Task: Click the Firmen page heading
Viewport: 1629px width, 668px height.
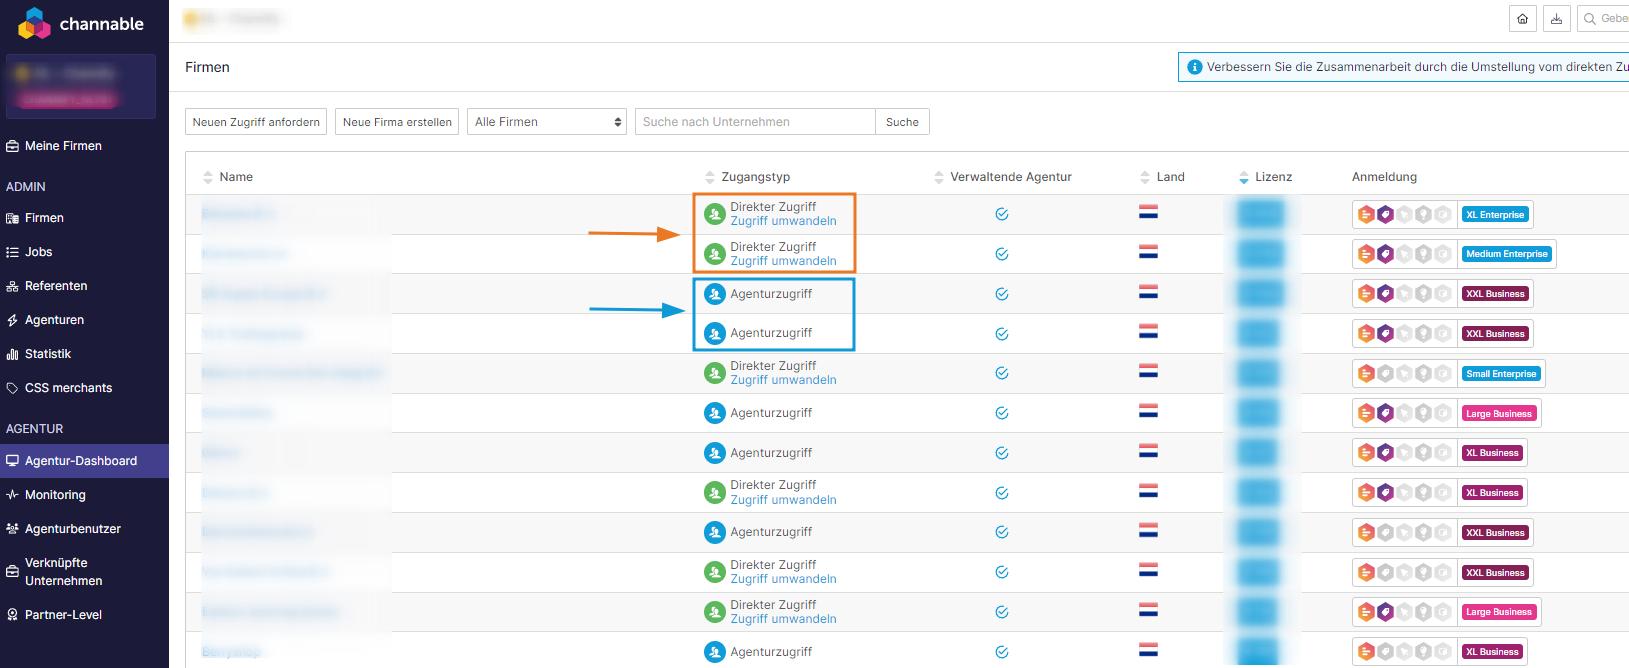Action: [207, 67]
